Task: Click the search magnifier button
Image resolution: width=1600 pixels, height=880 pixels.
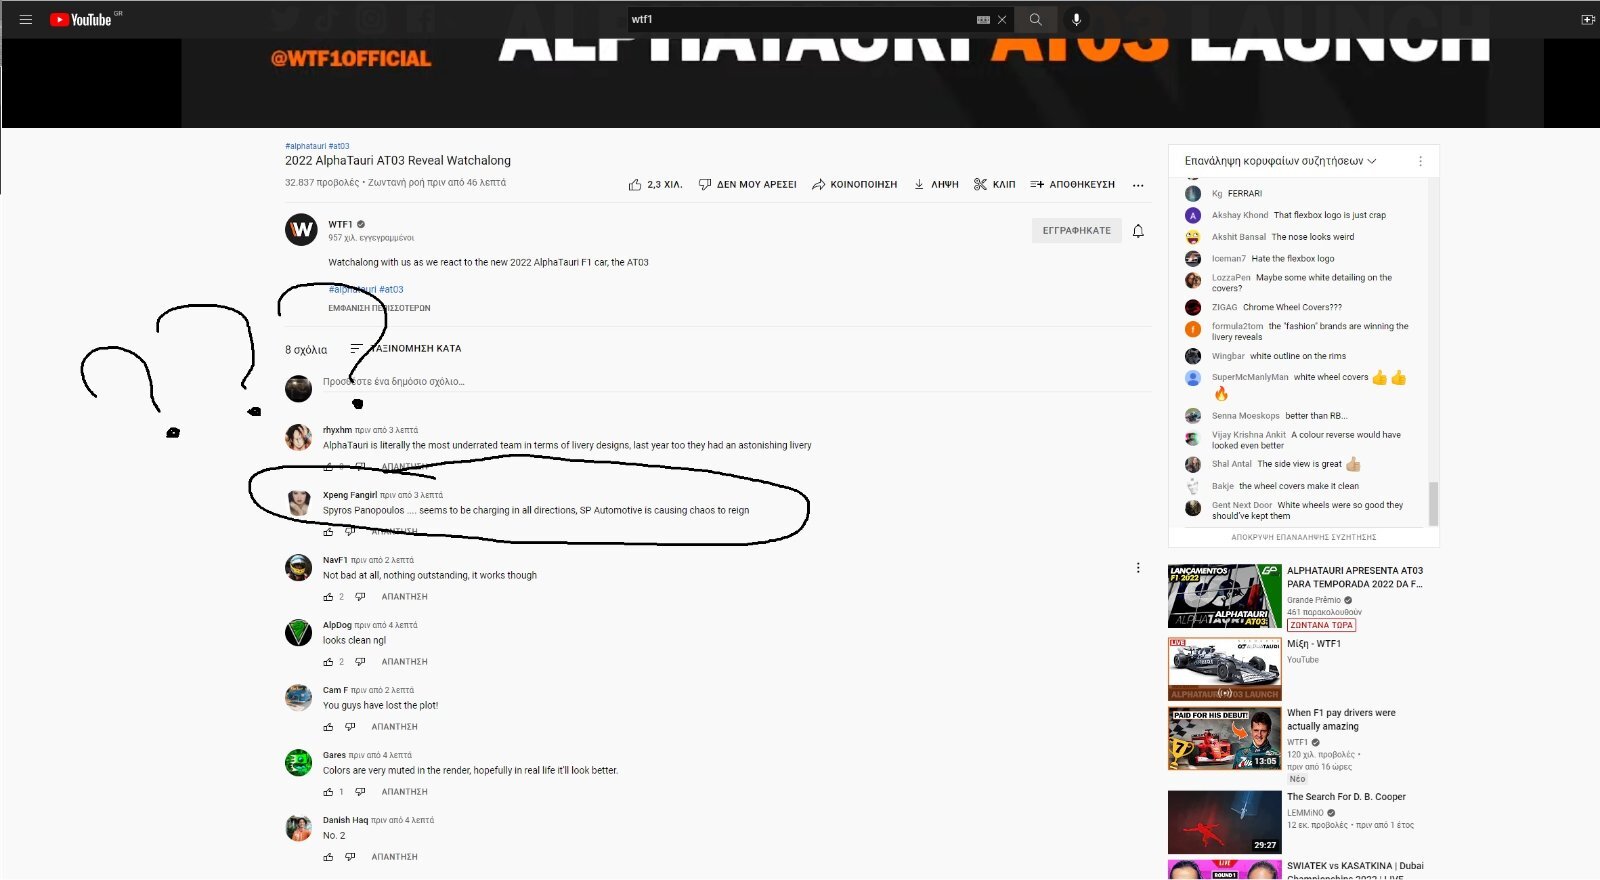Action: 1035,19
